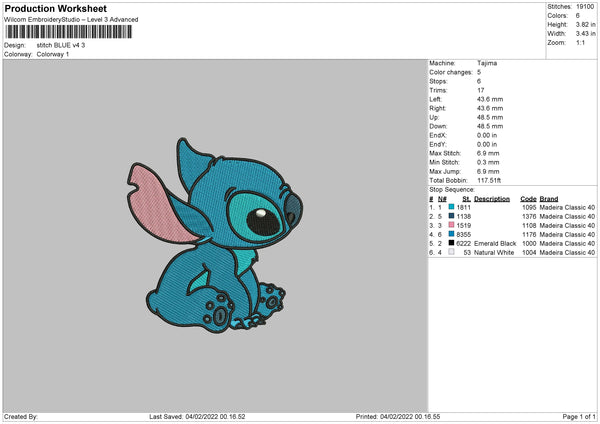Select the blue swatch for thread 8355

pos(451,234)
